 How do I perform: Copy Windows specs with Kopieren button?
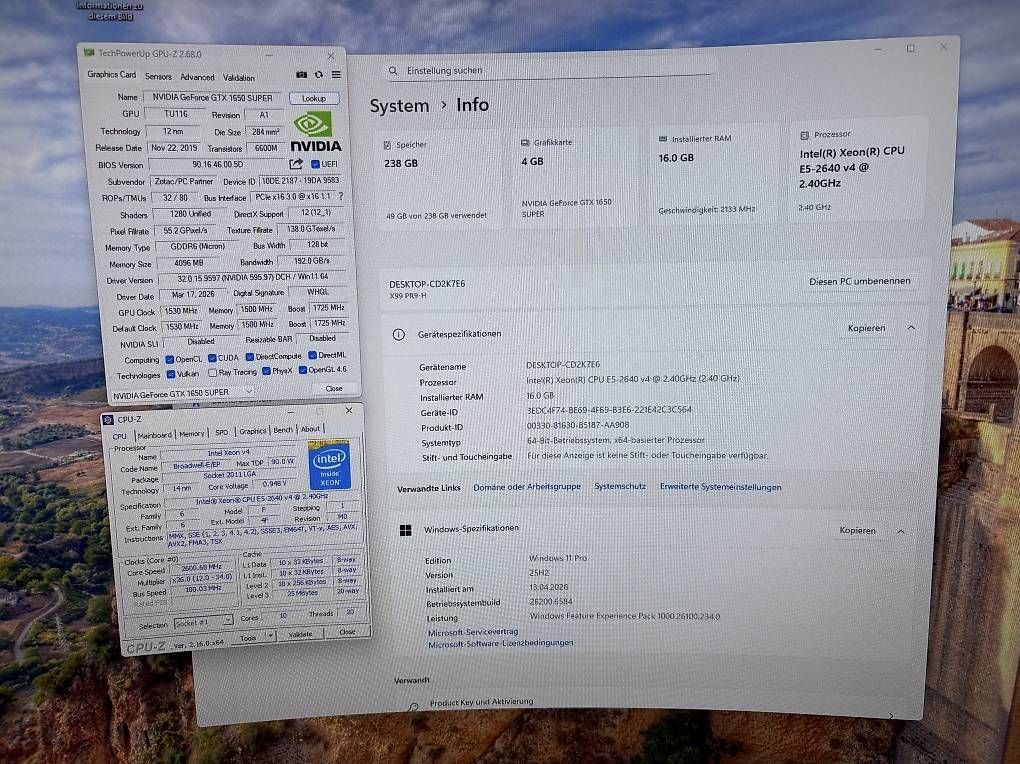click(x=857, y=530)
